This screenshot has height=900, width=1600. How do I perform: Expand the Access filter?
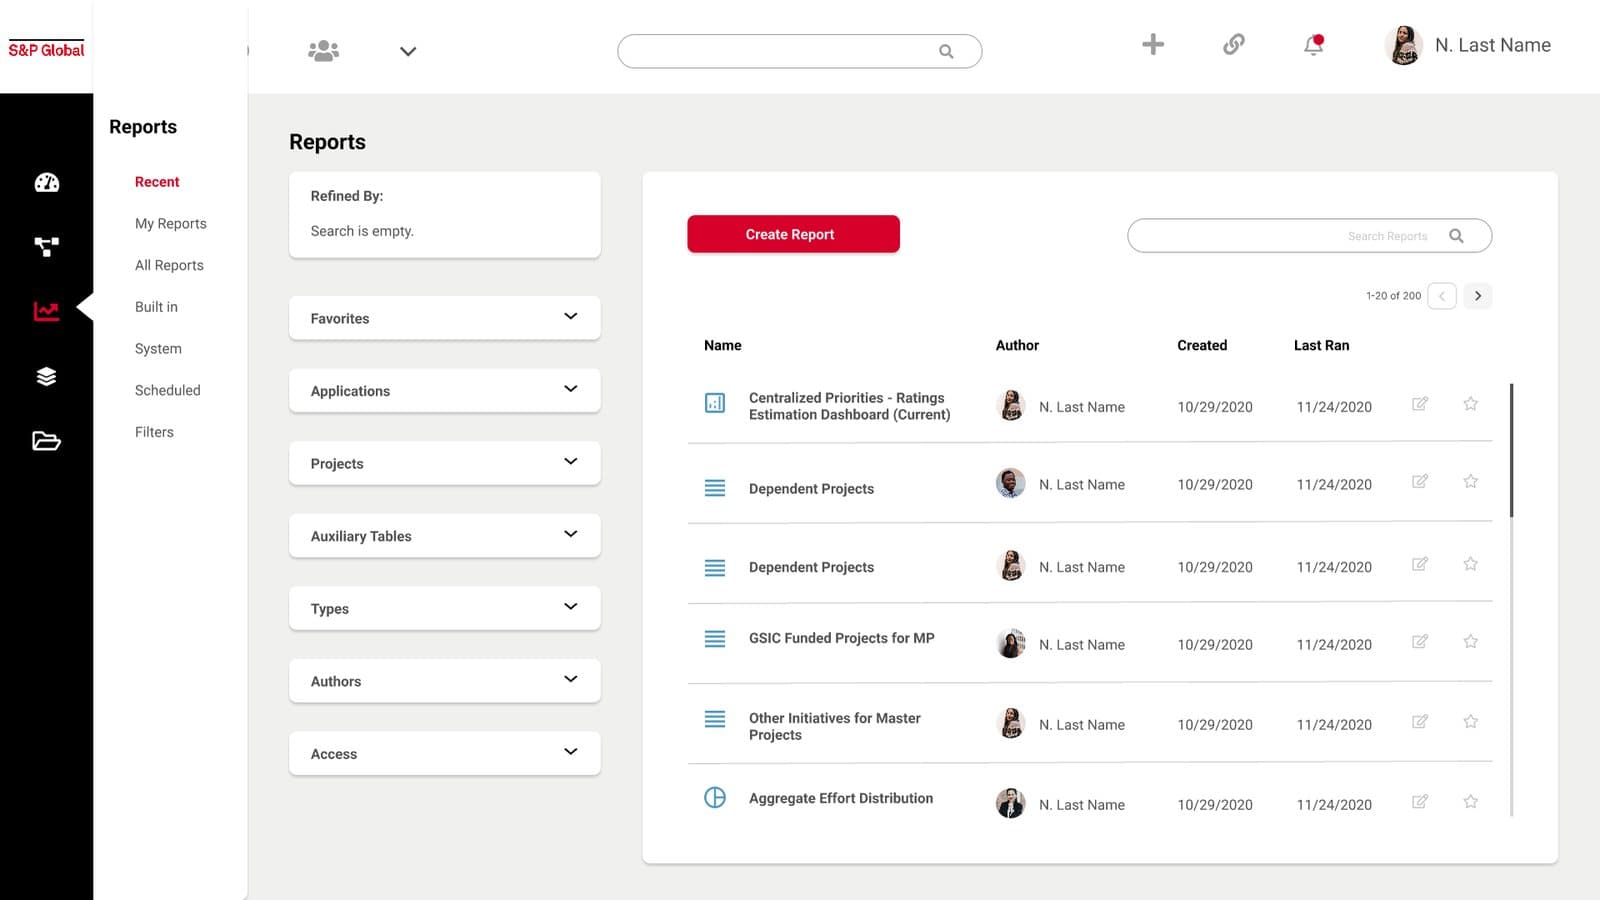[x=445, y=753]
